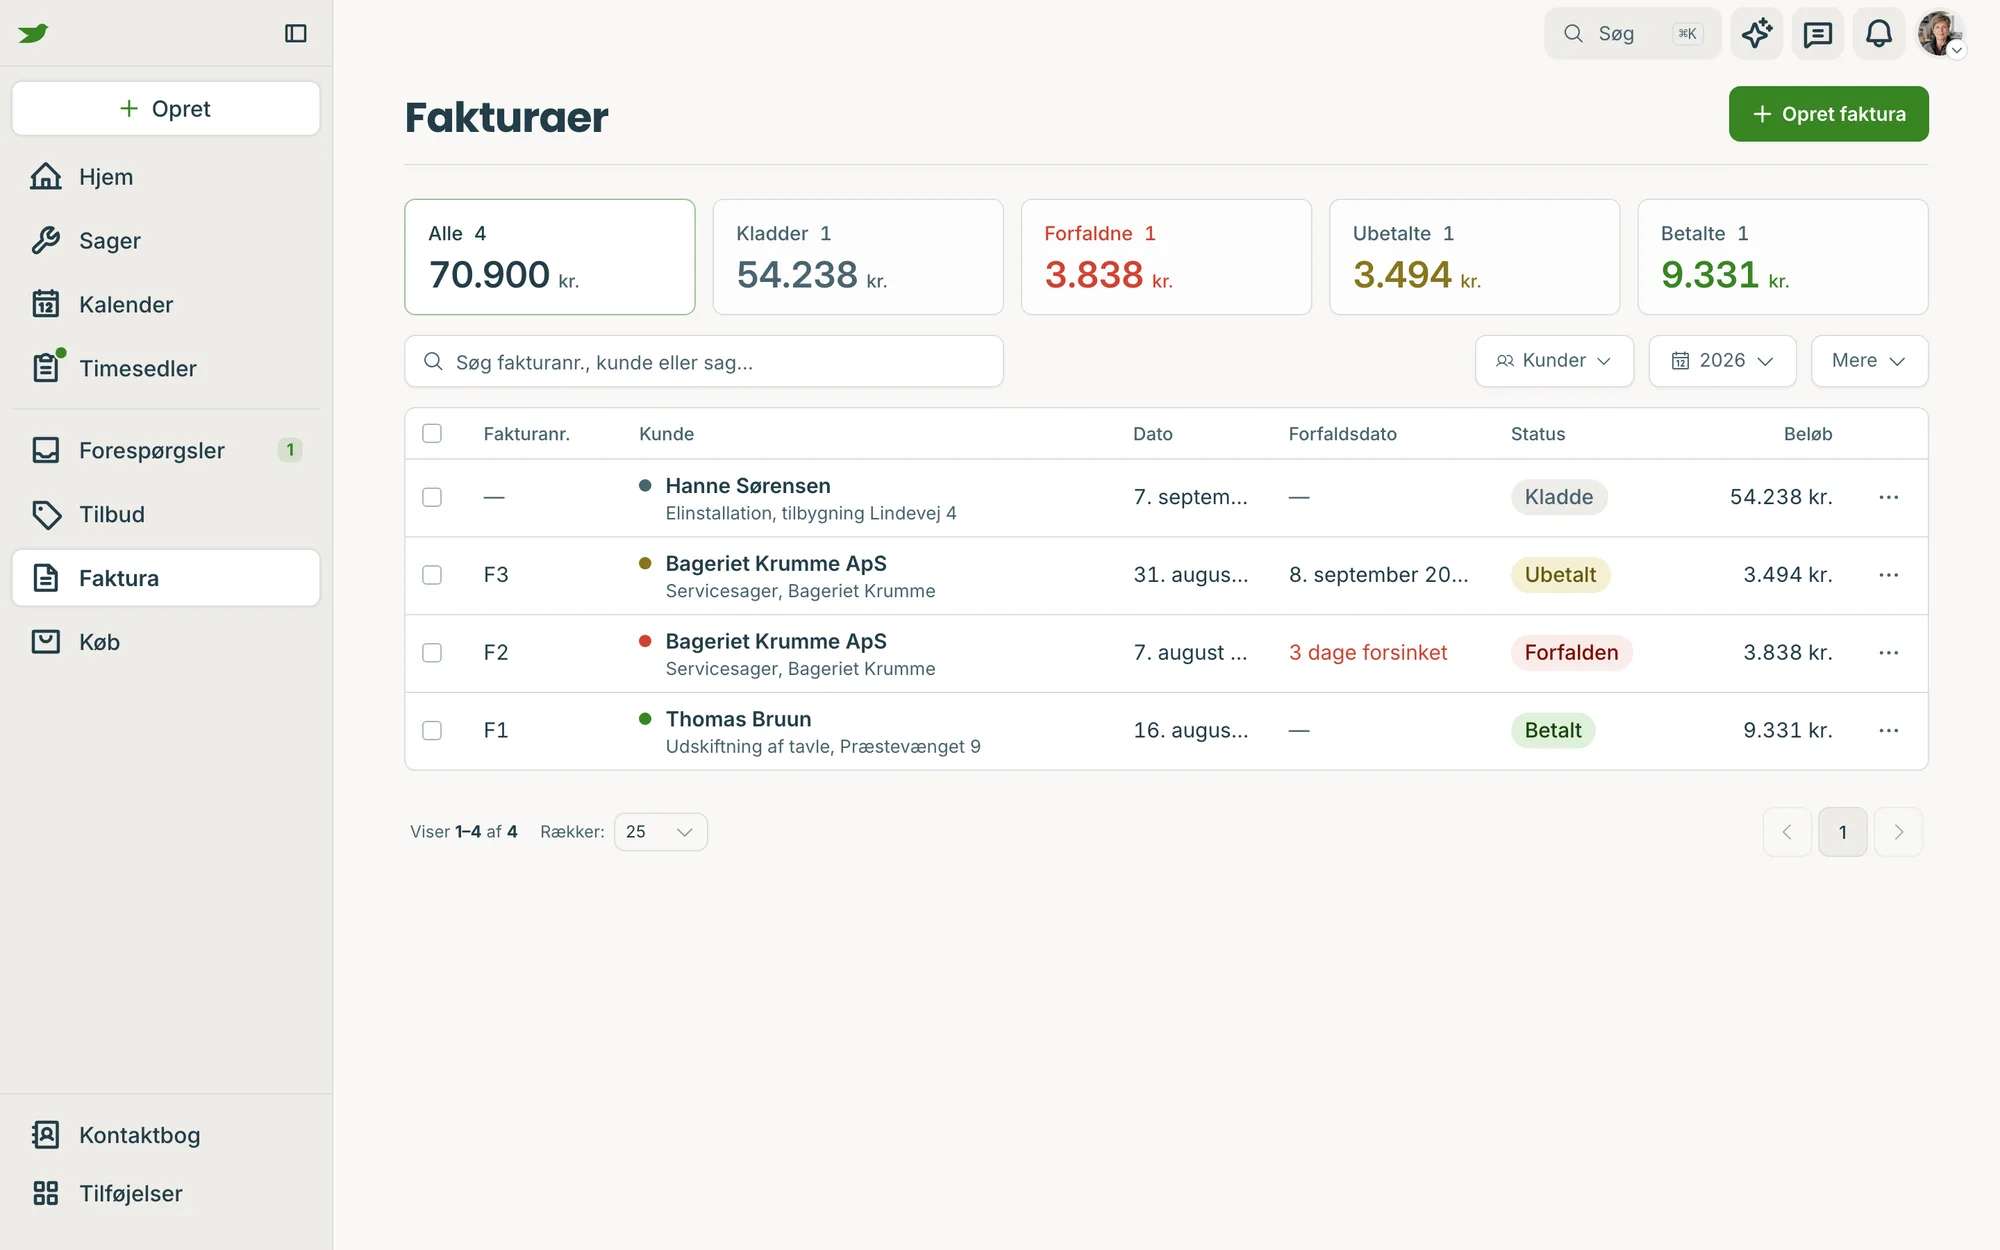
Task: Collapse the sidebar panel icon
Action: click(295, 33)
